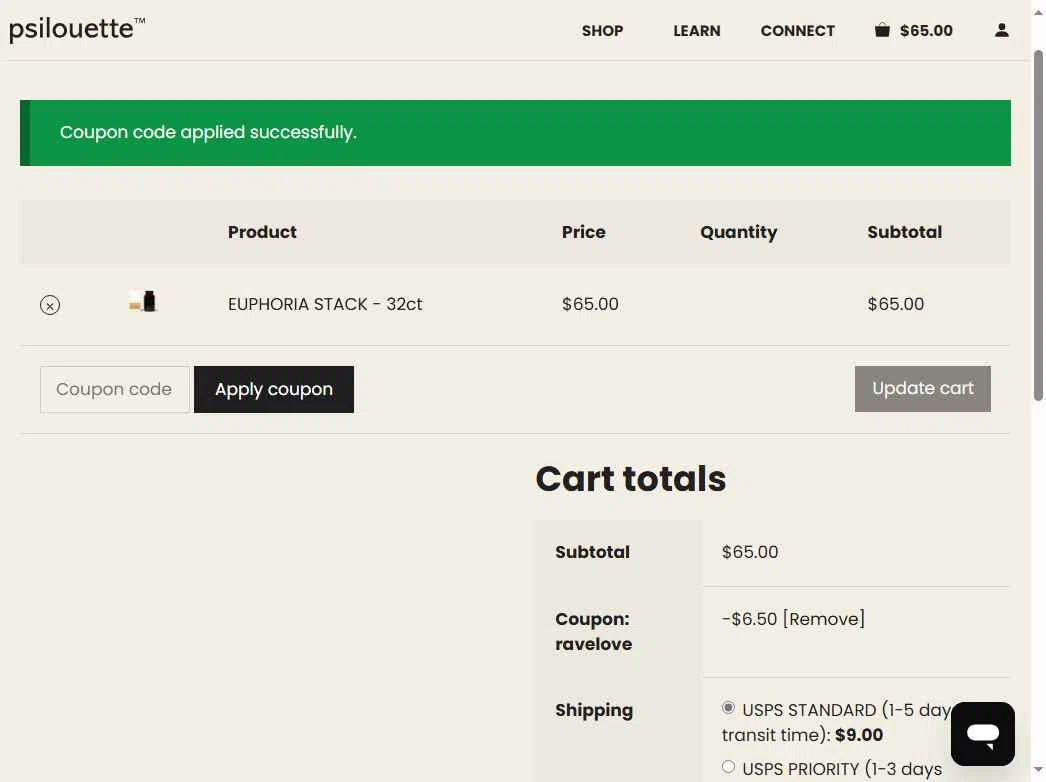
Task: Click the Update cart button
Action: click(x=923, y=388)
